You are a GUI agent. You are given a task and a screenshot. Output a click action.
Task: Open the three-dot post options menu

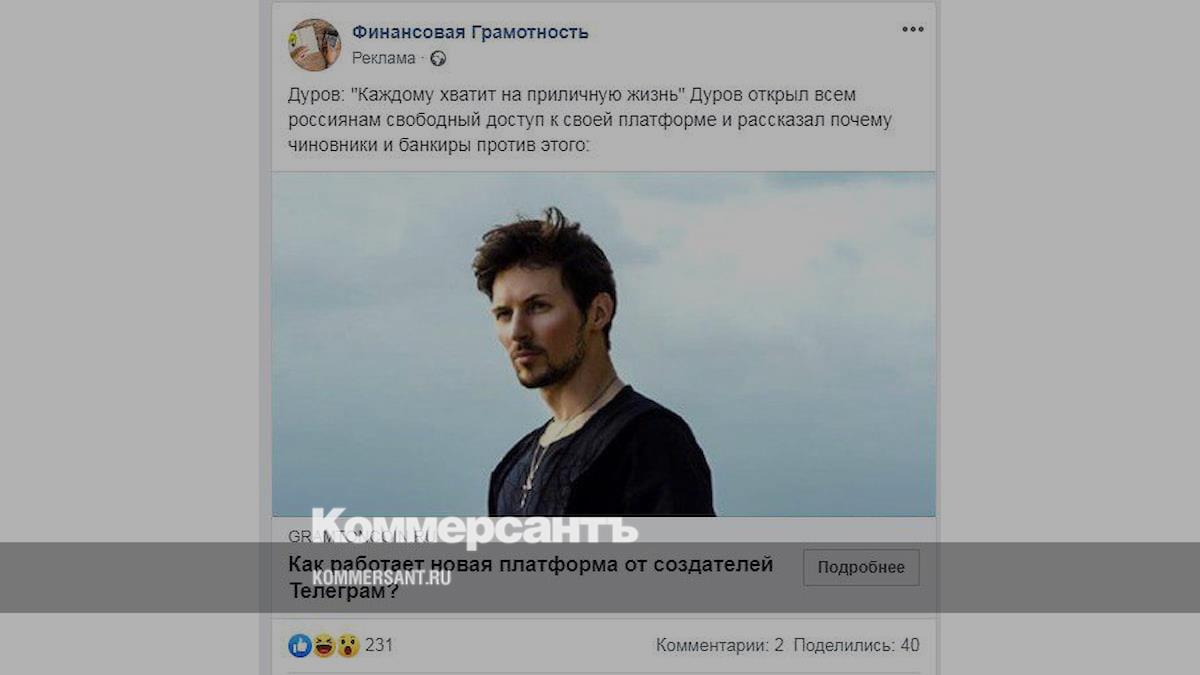pyautogui.click(x=912, y=29)
